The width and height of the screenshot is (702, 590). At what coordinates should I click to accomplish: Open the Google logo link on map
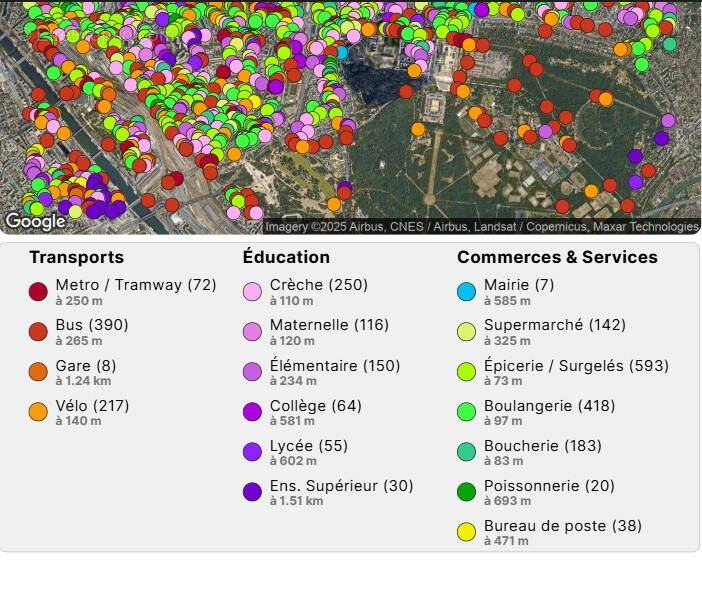(x=35, y=221)
